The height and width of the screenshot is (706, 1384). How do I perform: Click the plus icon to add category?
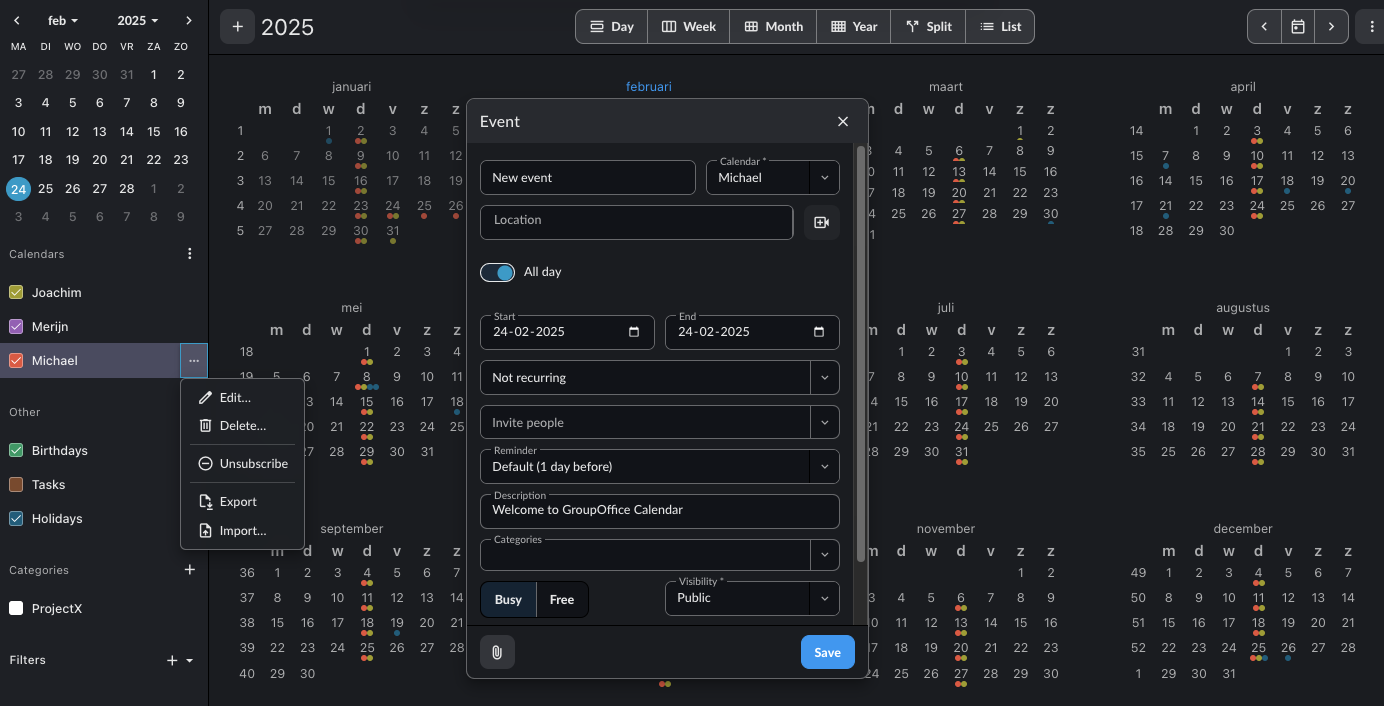click(x=189, y=570)
